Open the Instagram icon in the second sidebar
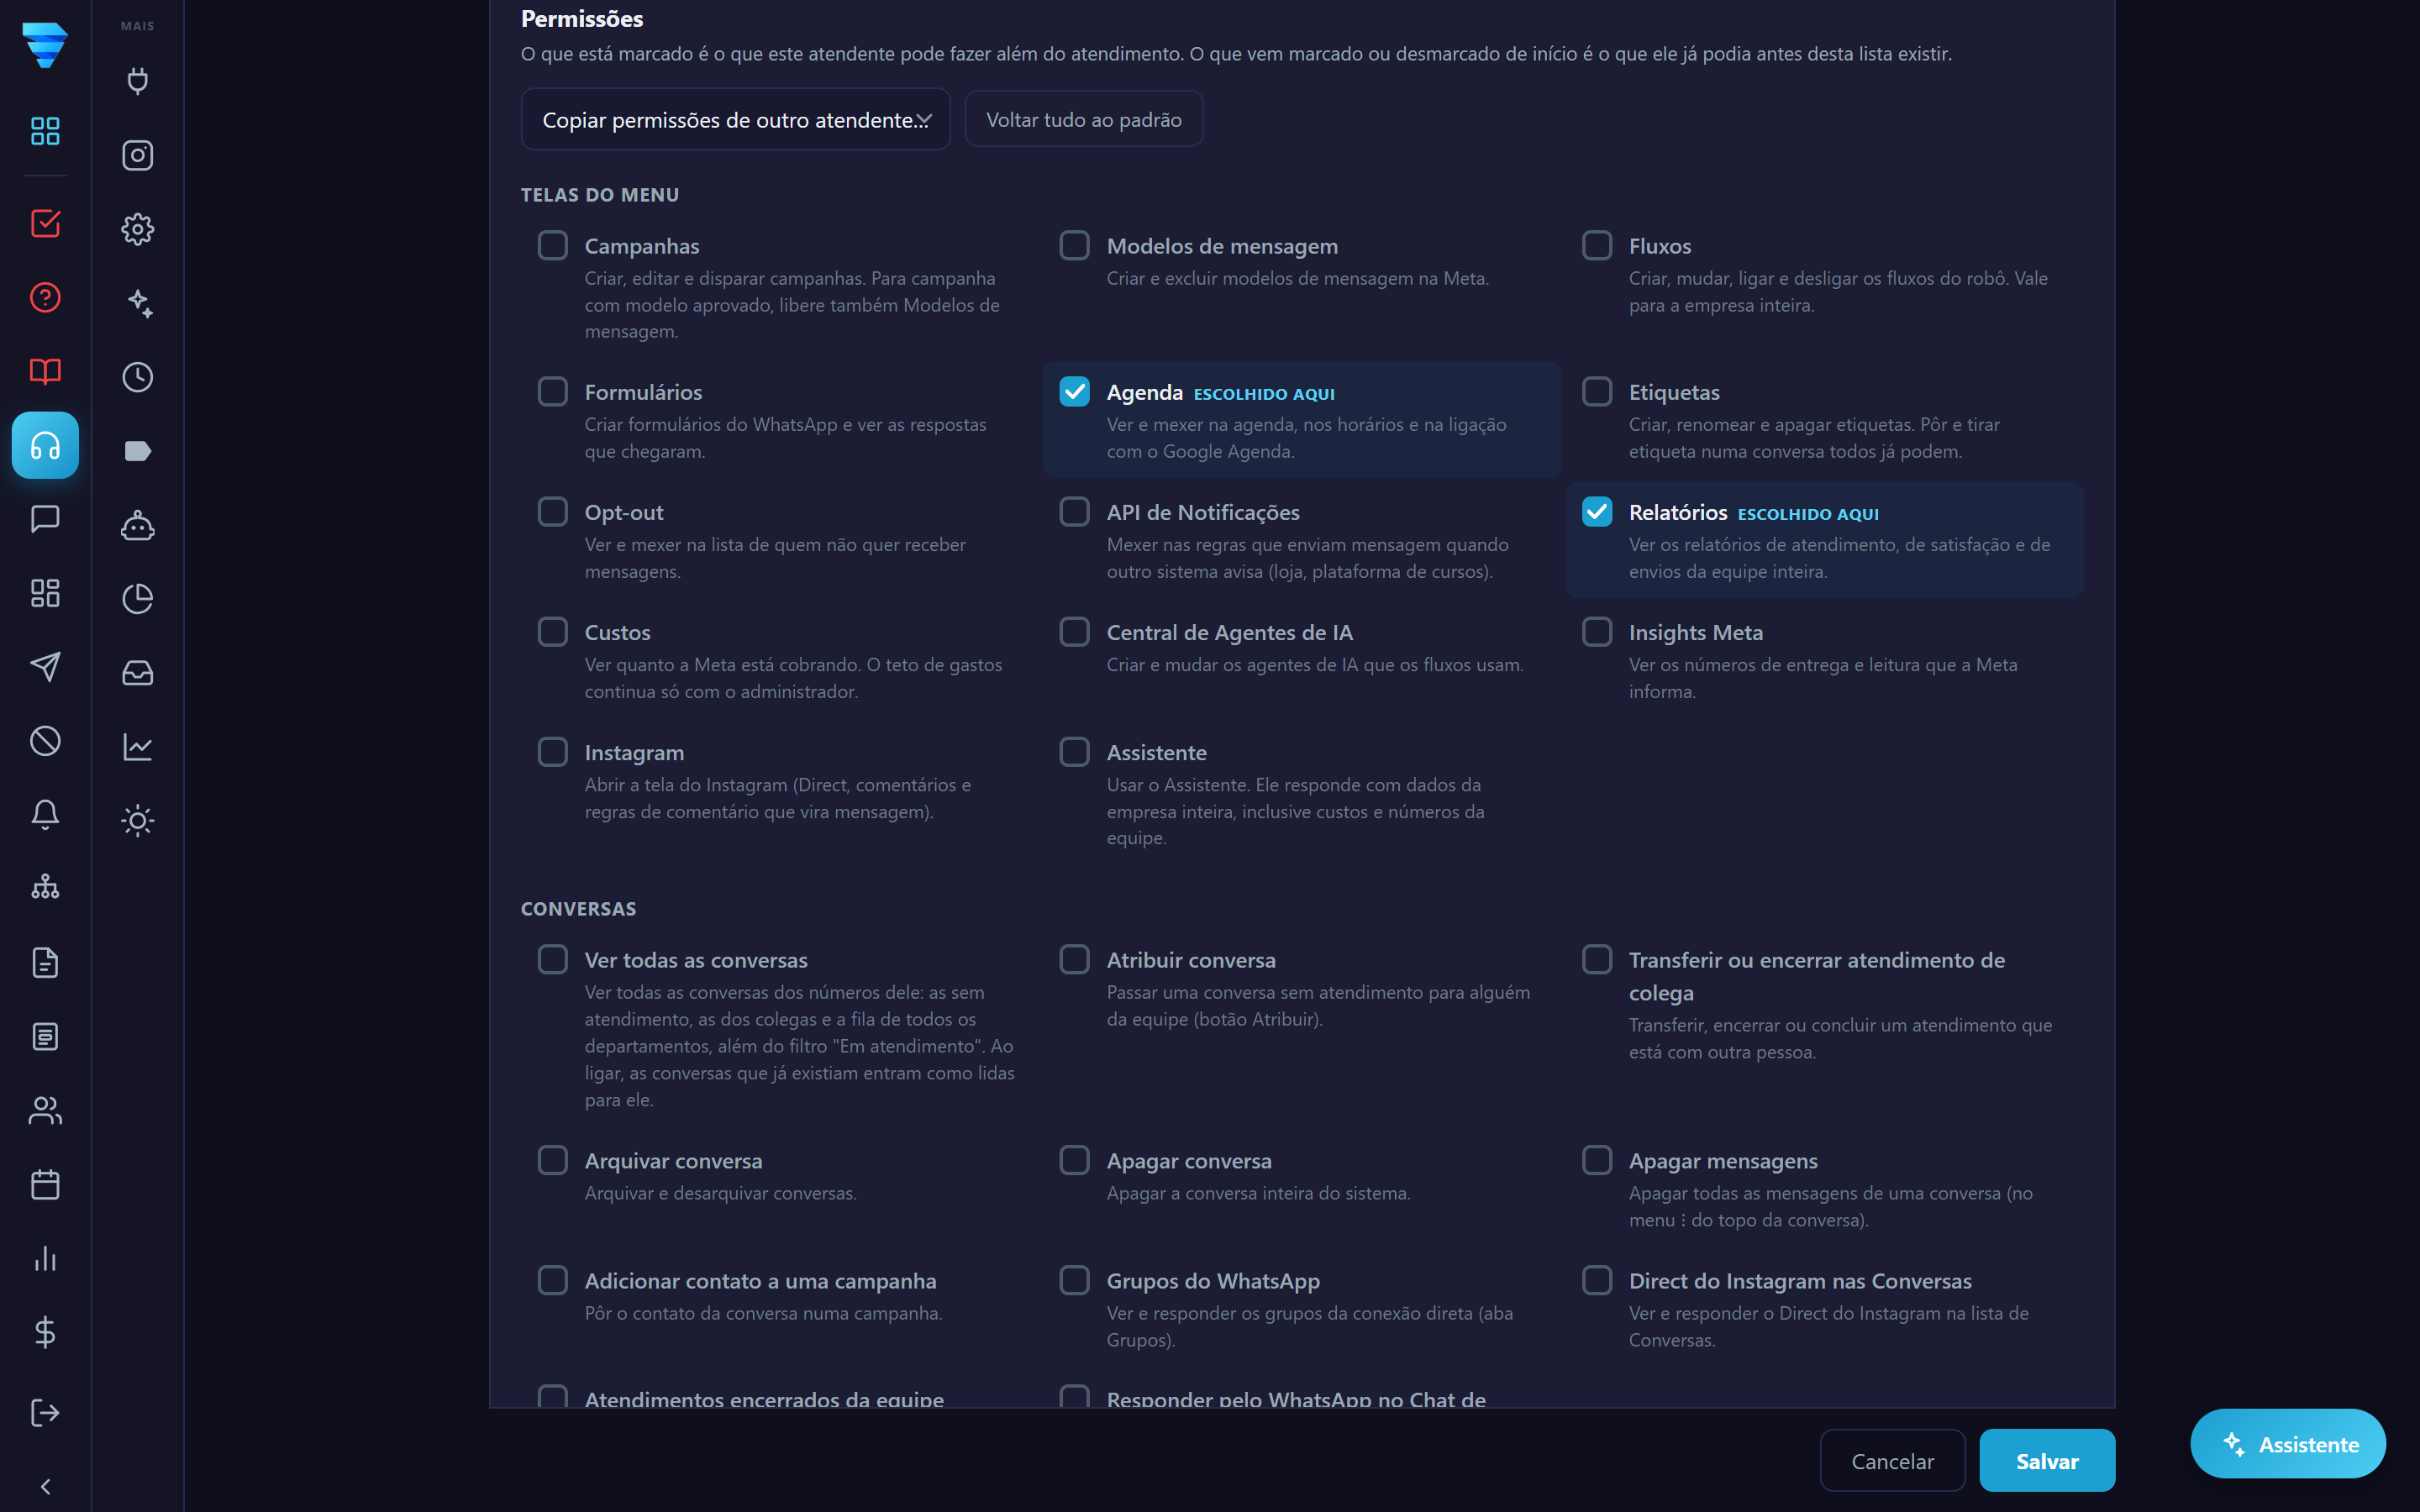Screen dimensions: 2420x1512 point(137,155)
